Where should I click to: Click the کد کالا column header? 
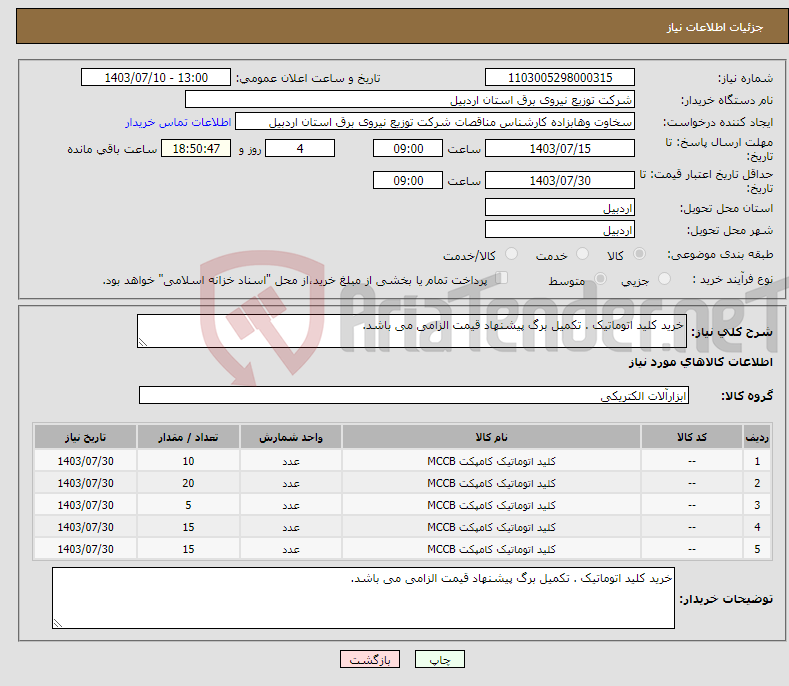click(x=692, y=437)
